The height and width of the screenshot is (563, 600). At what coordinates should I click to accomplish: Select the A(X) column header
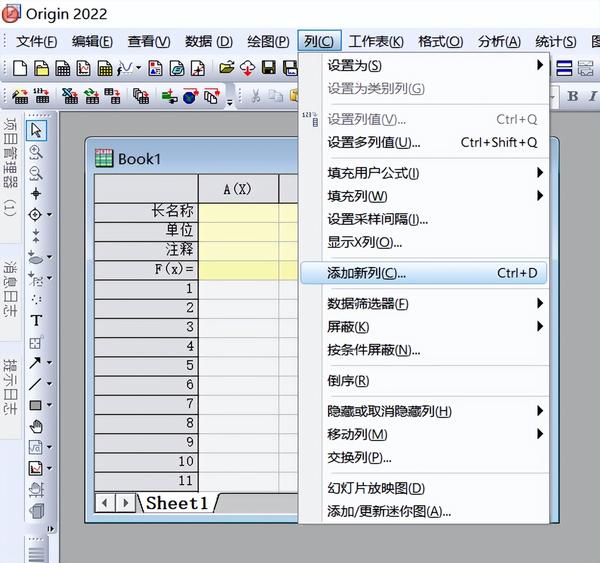(x=238, y=189)
